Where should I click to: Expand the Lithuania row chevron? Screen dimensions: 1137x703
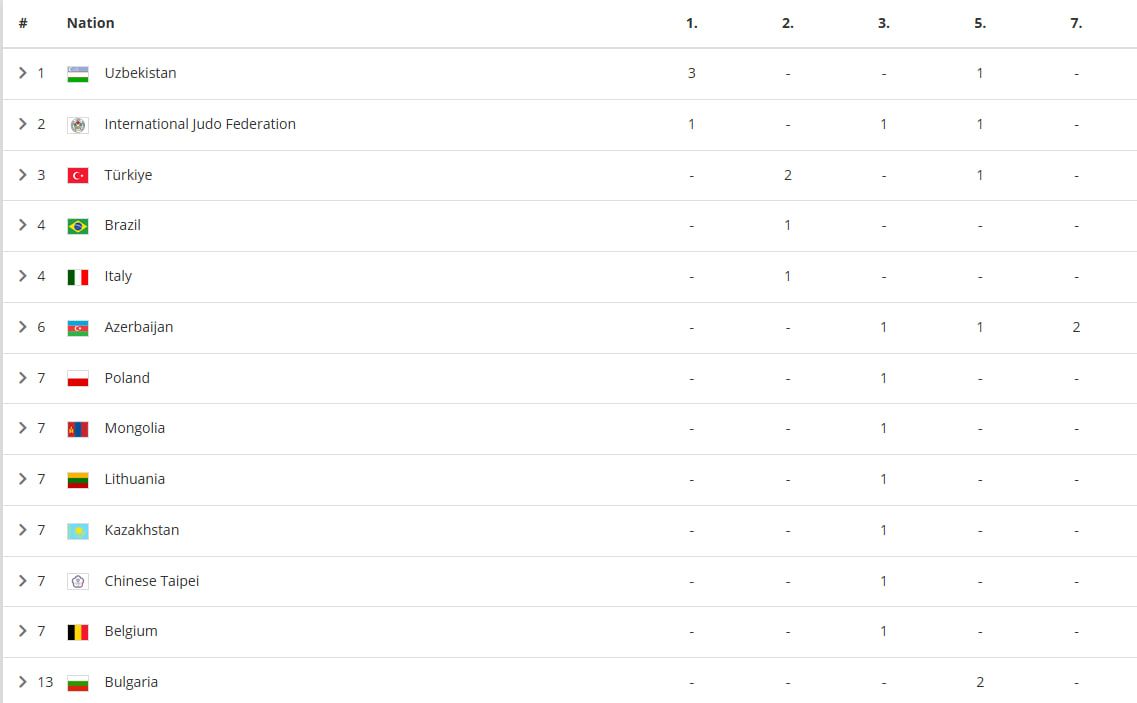click(22, 479)
